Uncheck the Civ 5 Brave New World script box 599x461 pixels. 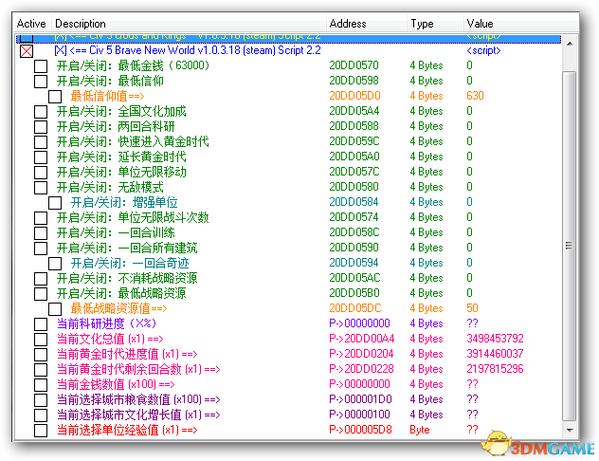pos(26,51)
